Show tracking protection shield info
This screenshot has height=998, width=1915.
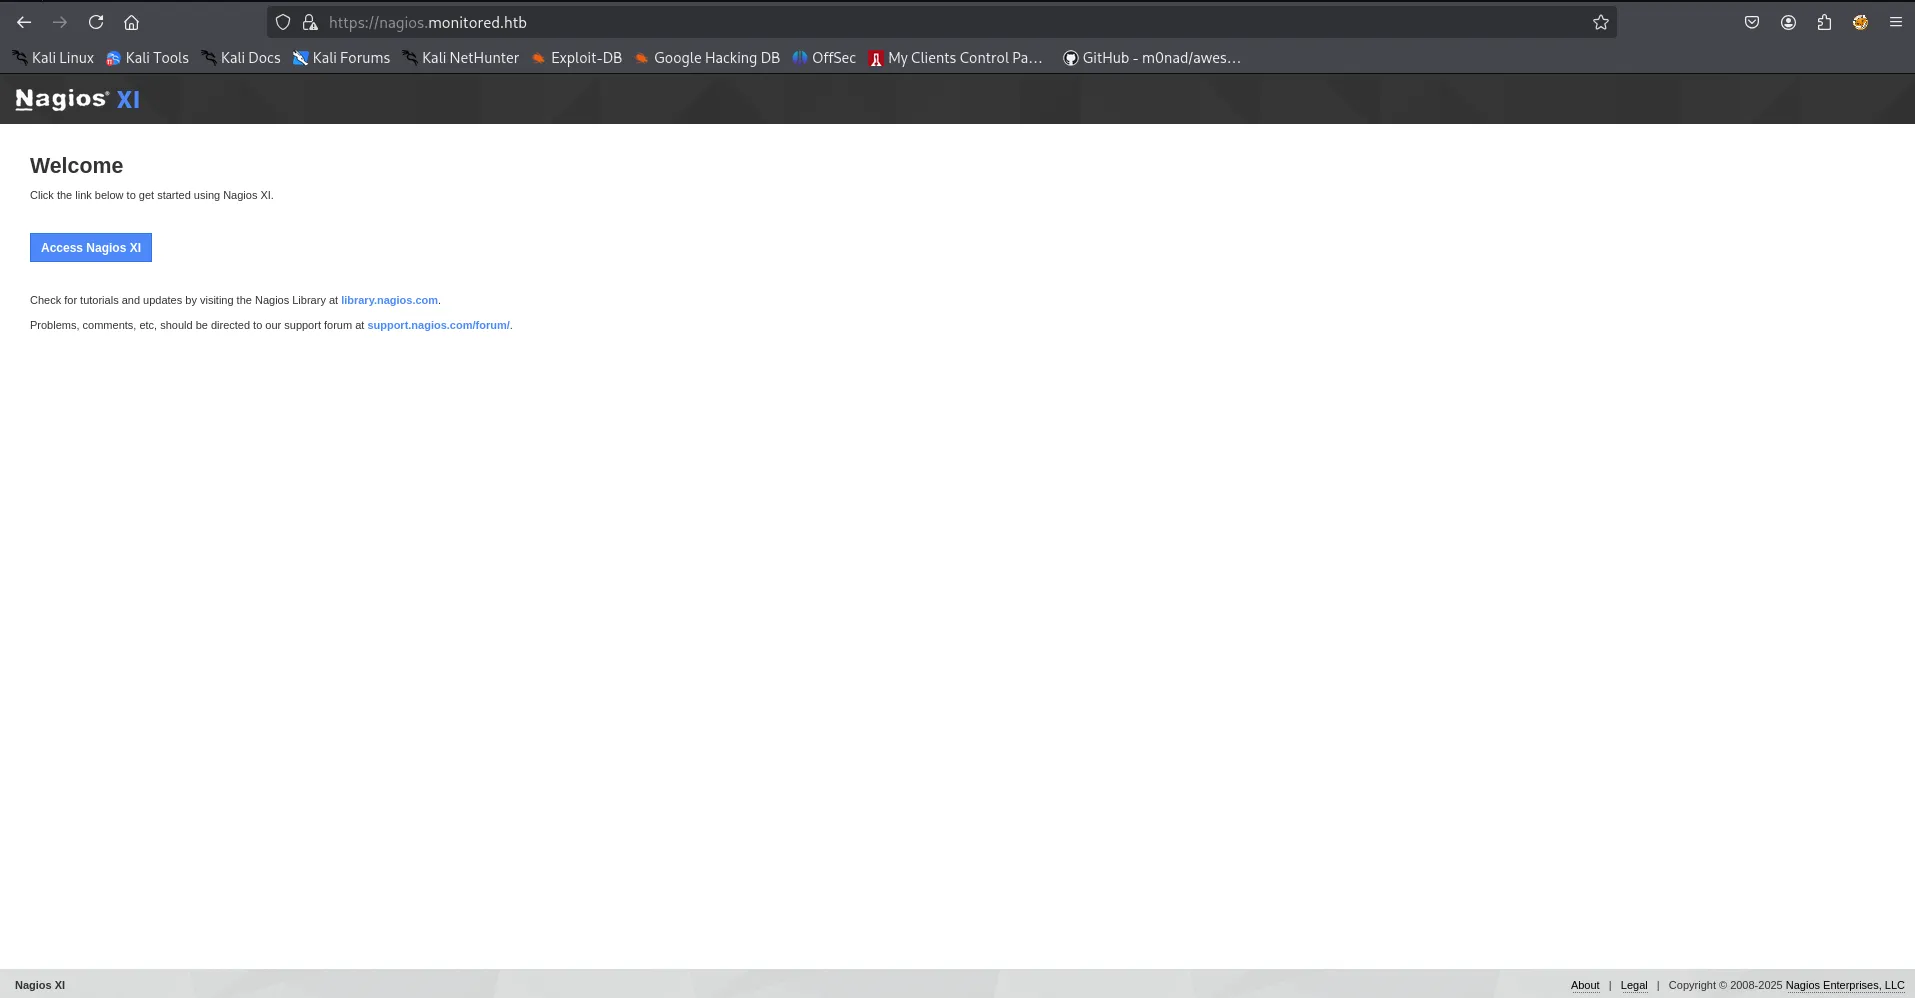[x=283, y=22]
